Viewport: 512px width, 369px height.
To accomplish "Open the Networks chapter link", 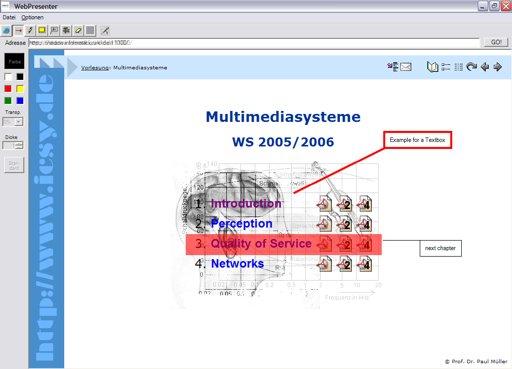I will [x=237, y=264].
